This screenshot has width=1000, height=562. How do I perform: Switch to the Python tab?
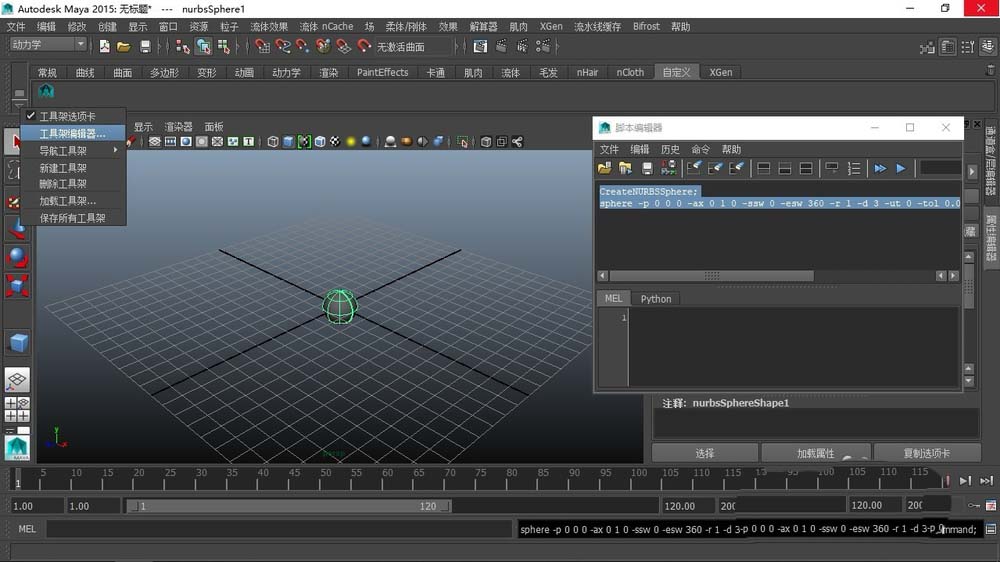[656, 298]
